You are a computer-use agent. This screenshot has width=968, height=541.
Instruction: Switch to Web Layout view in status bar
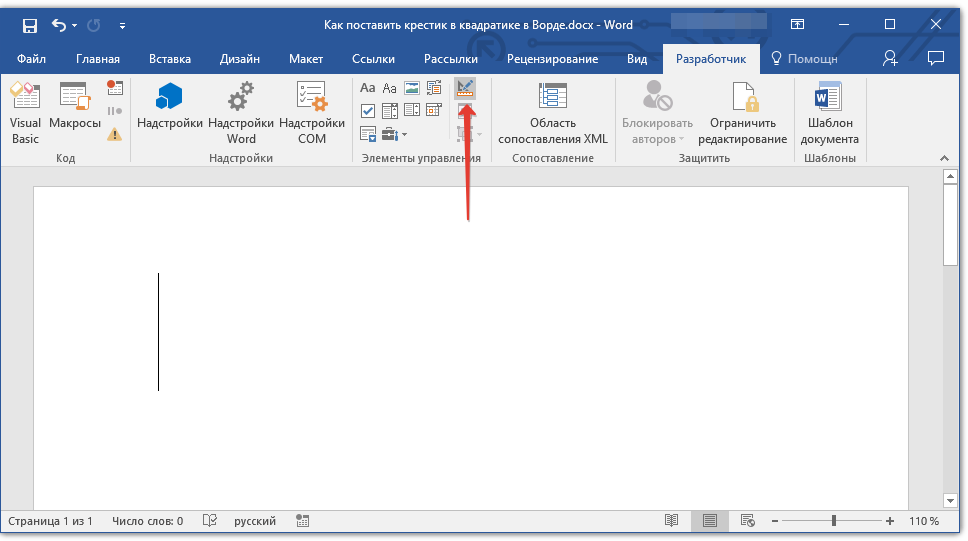point(747,521)
